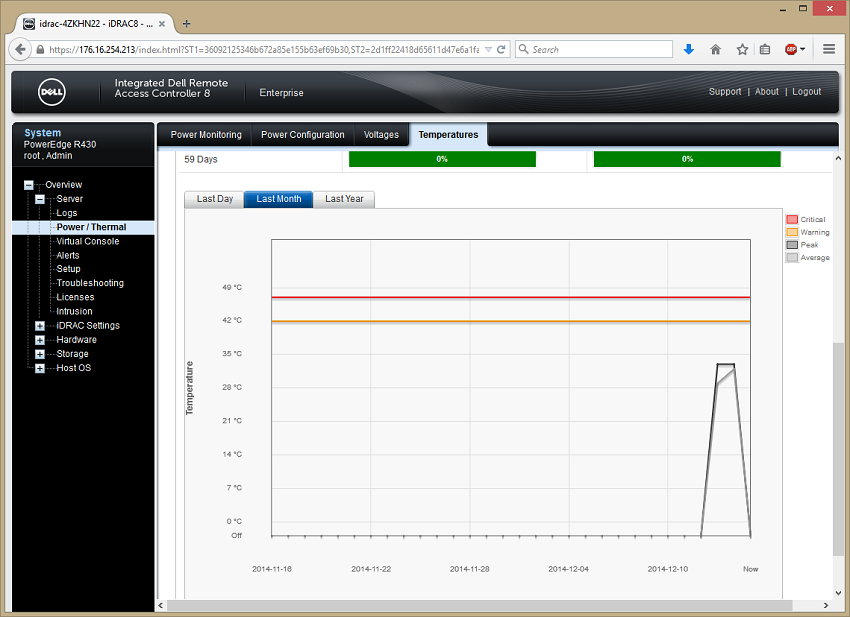
Task: Open the Firefox hamburger menu
Action: pos(829,49)
